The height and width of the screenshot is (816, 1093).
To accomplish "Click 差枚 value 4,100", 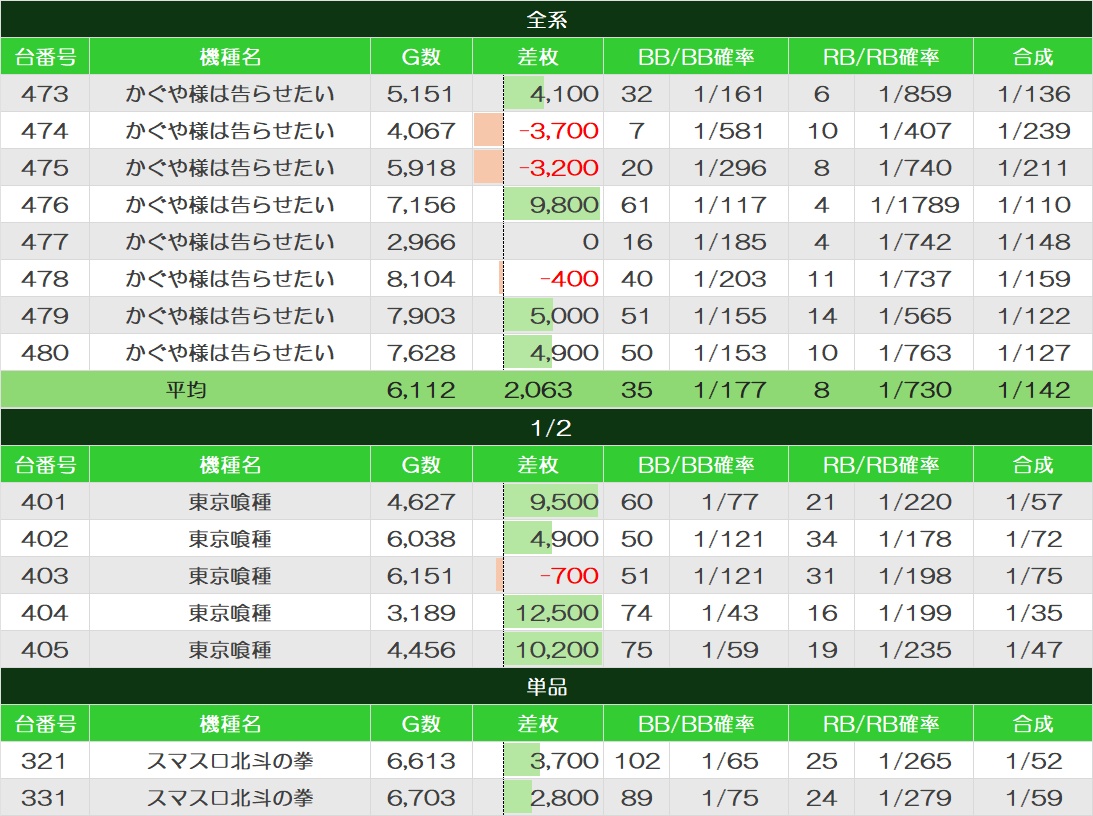I will (x=564, y=93).
